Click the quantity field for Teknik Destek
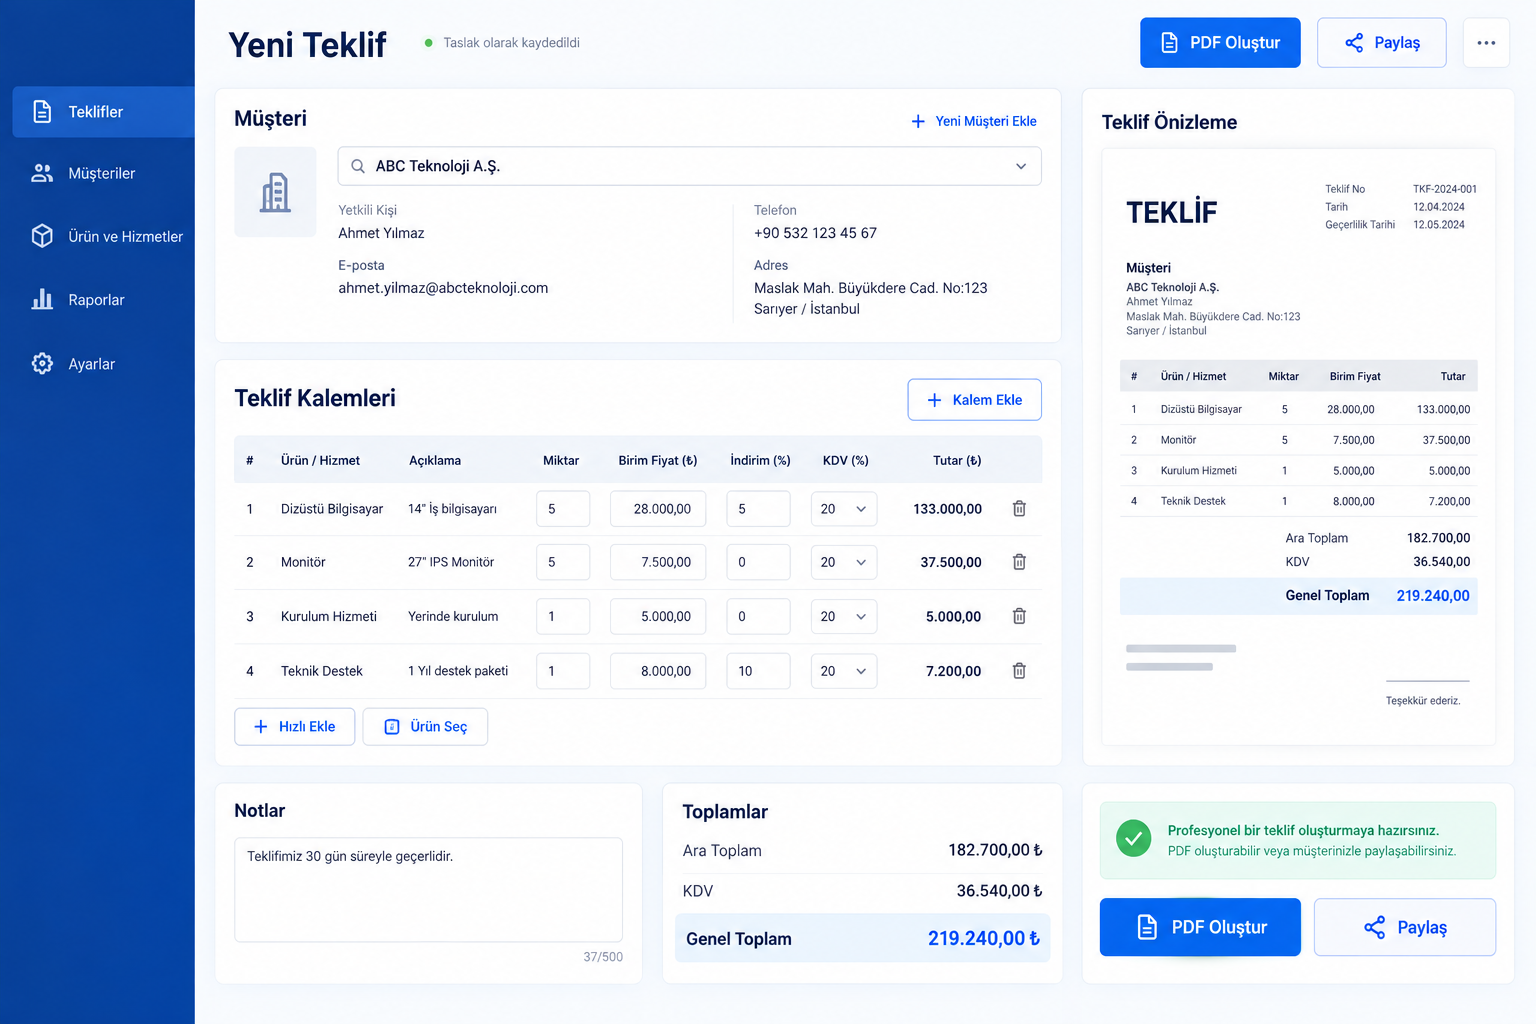This screenshot has height=1024, width=1536. point(563,671)
